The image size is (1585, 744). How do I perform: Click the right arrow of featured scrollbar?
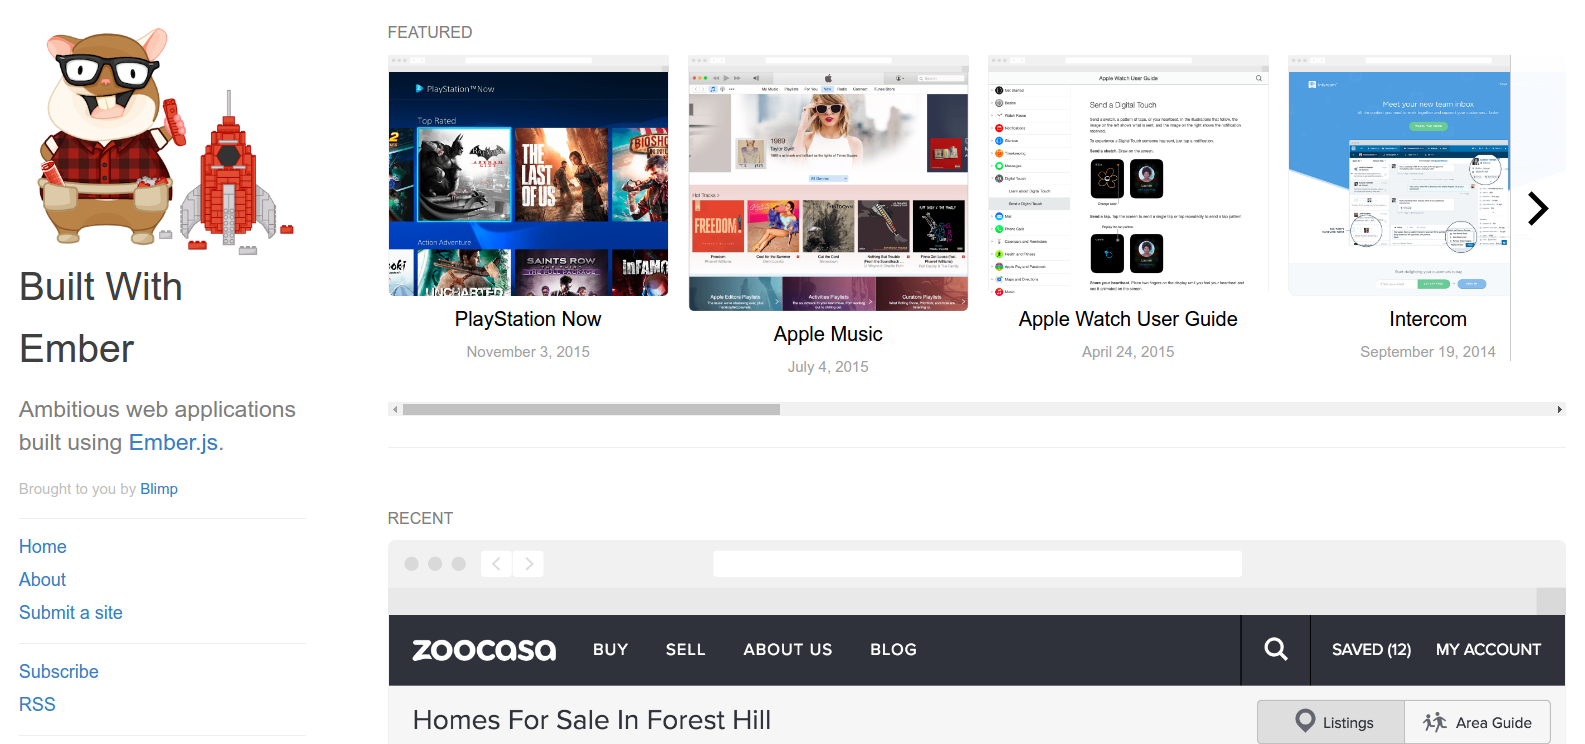pyautogui.click(x=1559, y=409)
